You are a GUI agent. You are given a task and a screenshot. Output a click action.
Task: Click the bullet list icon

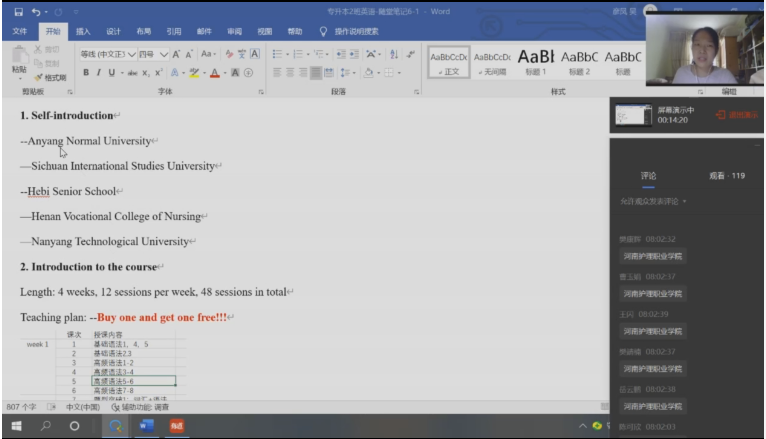279,54
